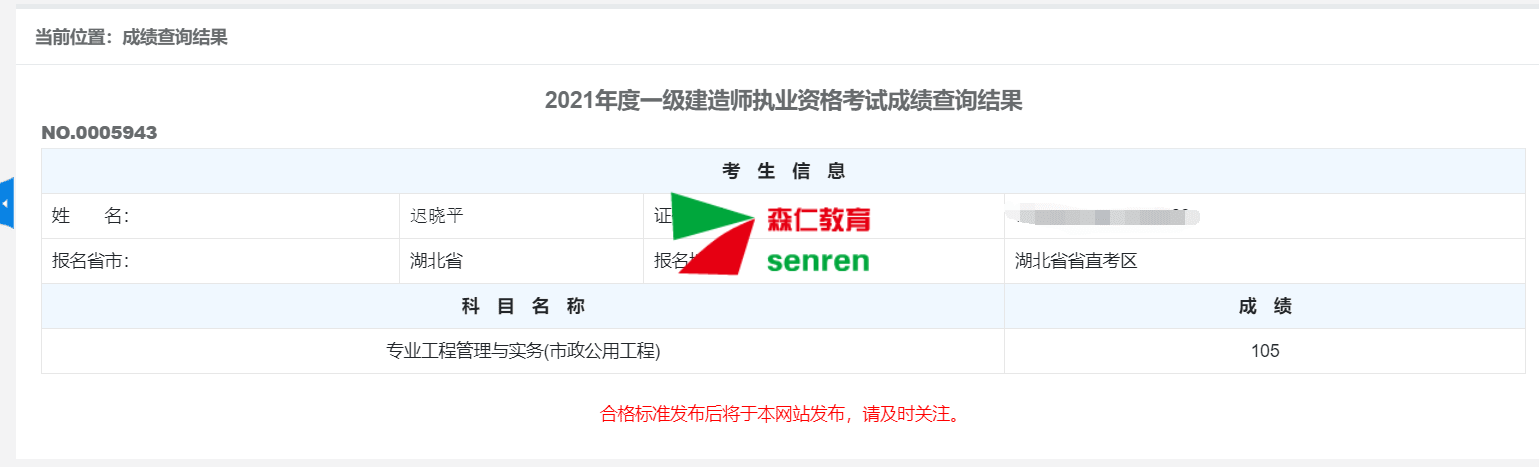Click the 成绩 column header

click(1265, 306)
